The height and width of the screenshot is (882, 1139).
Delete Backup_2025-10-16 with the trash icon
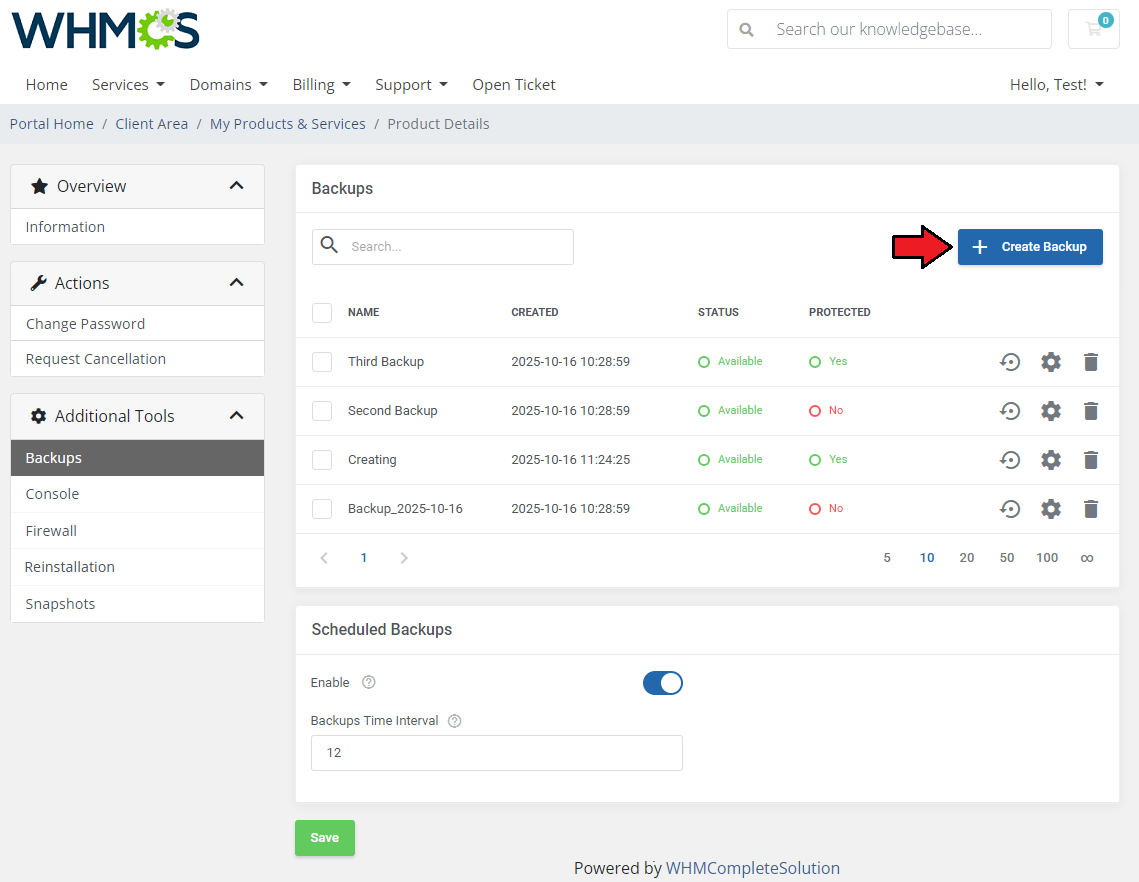1091,508
